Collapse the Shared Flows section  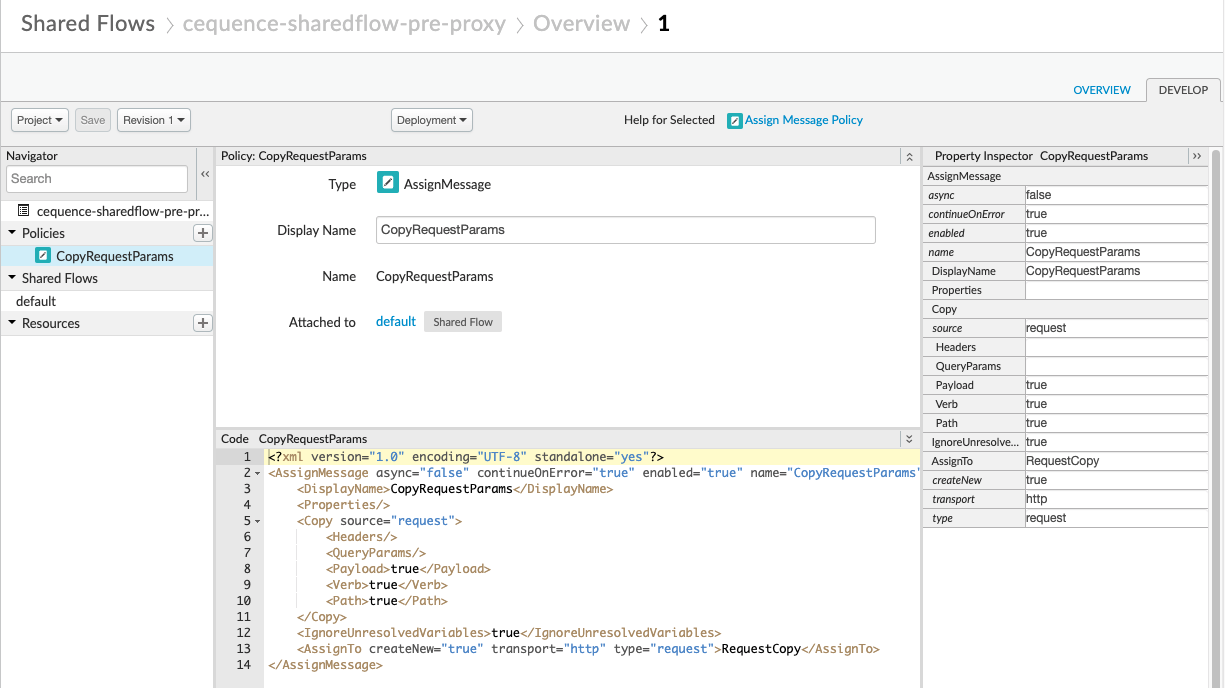click(x=10, y=278)
